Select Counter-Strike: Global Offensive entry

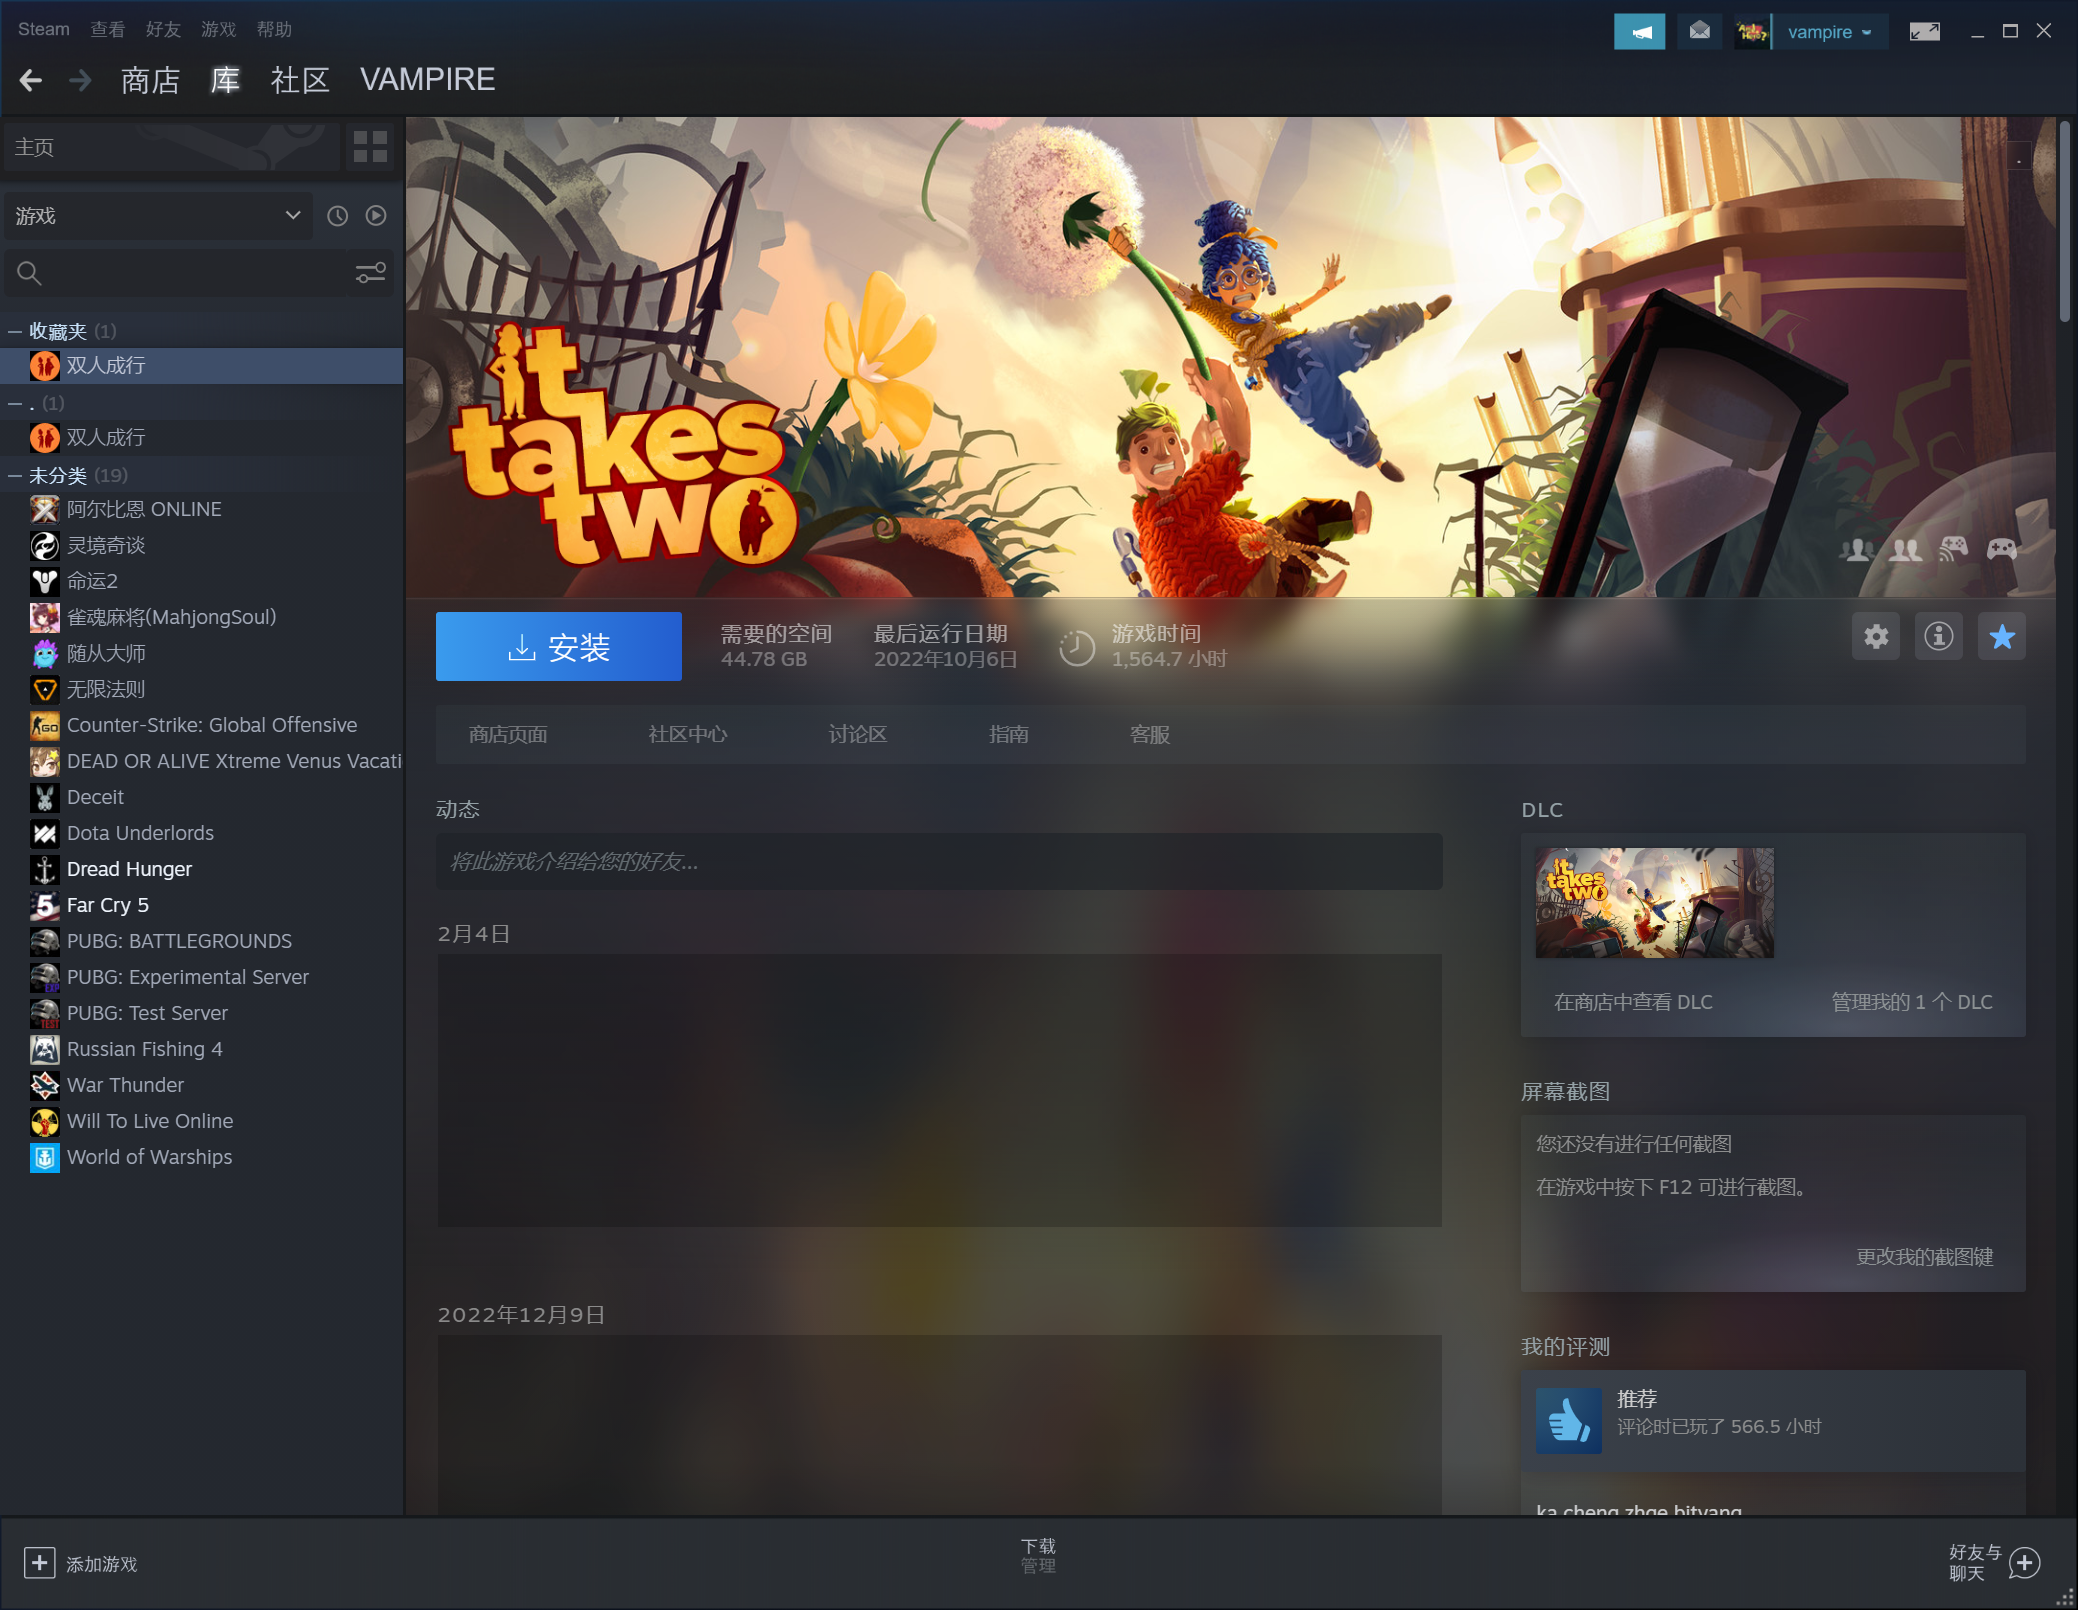coord(212,725)
